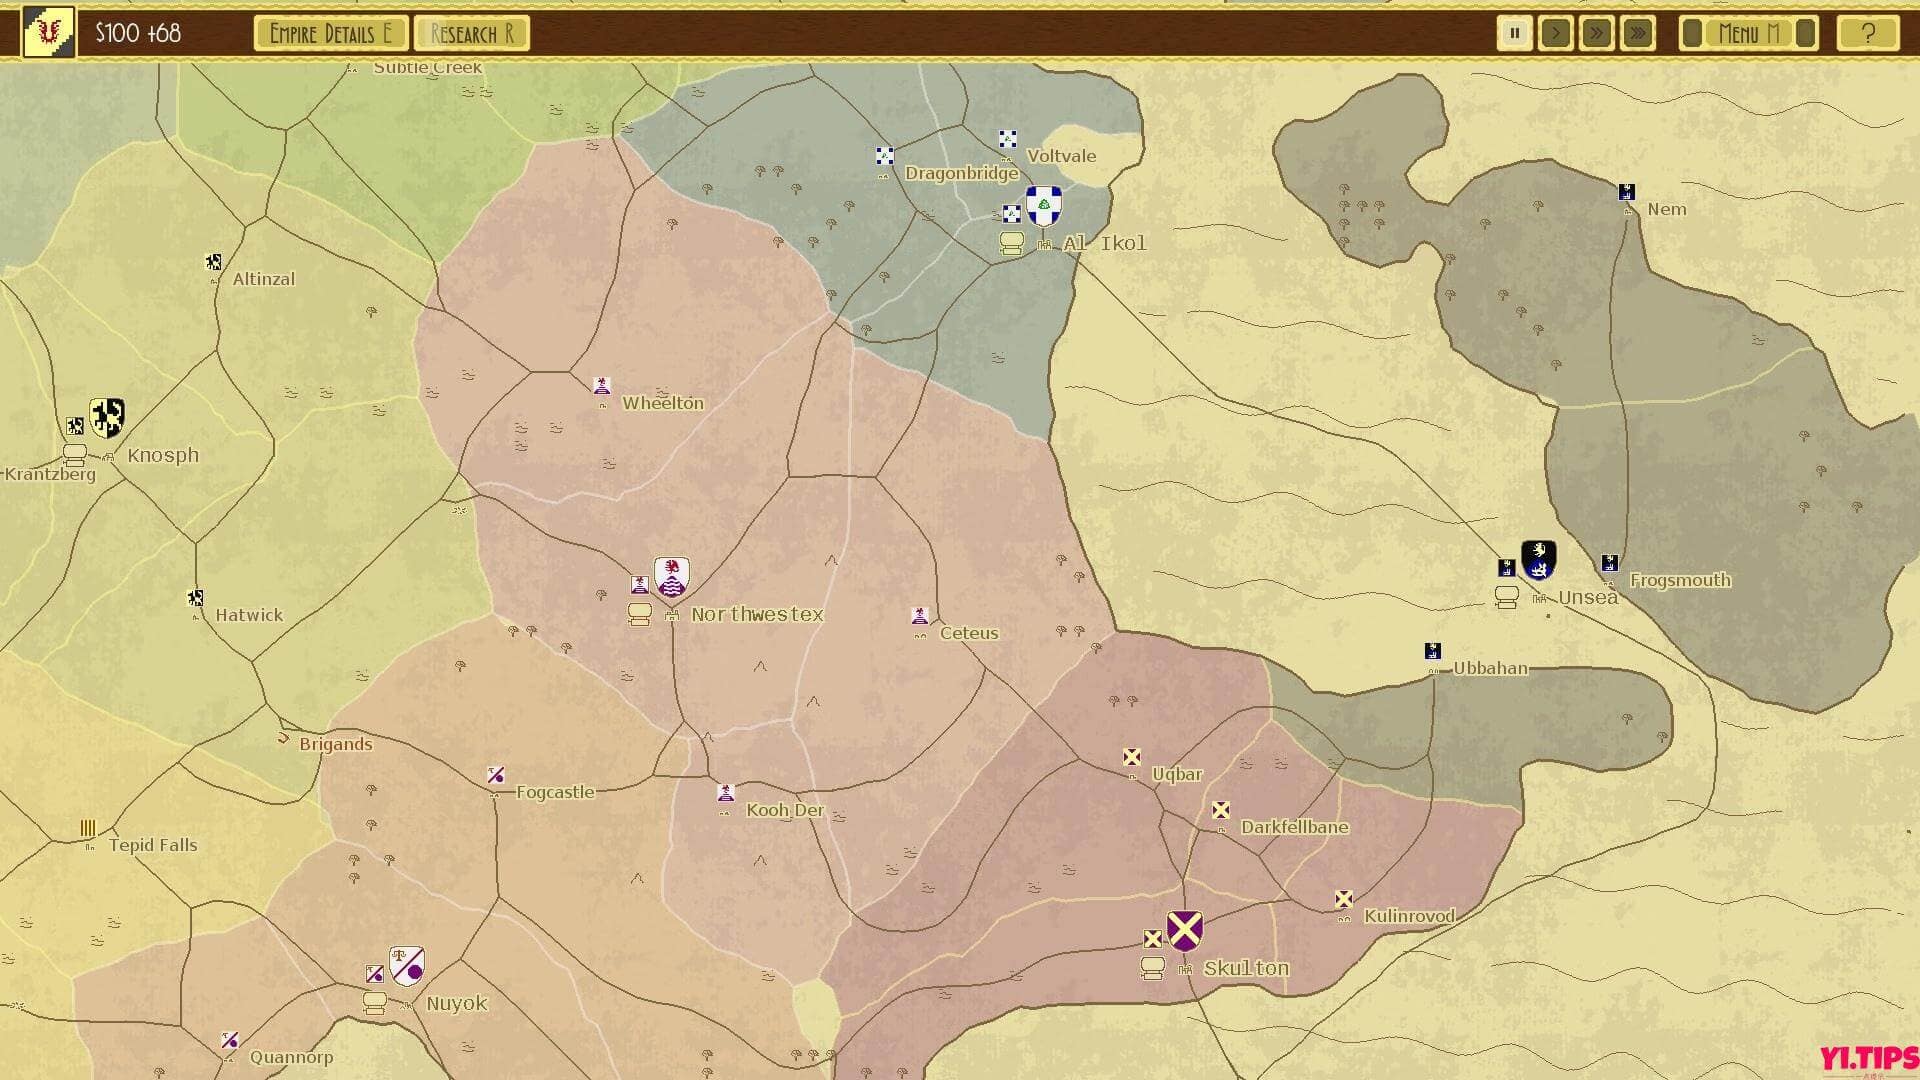The image size is (1920, 1080).
Task: Select the Nuyok scales shield icon
Action: coord(407,966)
